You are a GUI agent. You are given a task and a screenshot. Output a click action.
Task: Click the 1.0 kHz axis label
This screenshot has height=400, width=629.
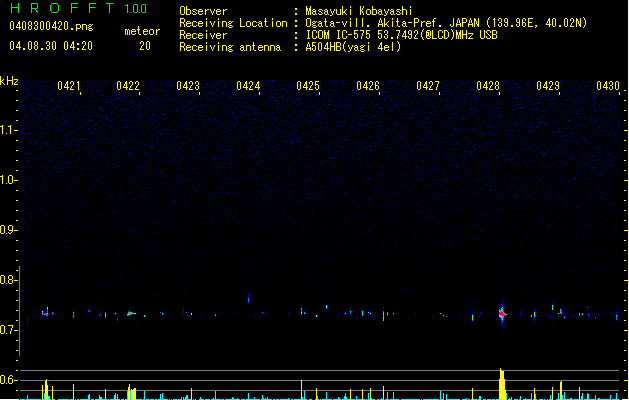click(x=8, y=180)
